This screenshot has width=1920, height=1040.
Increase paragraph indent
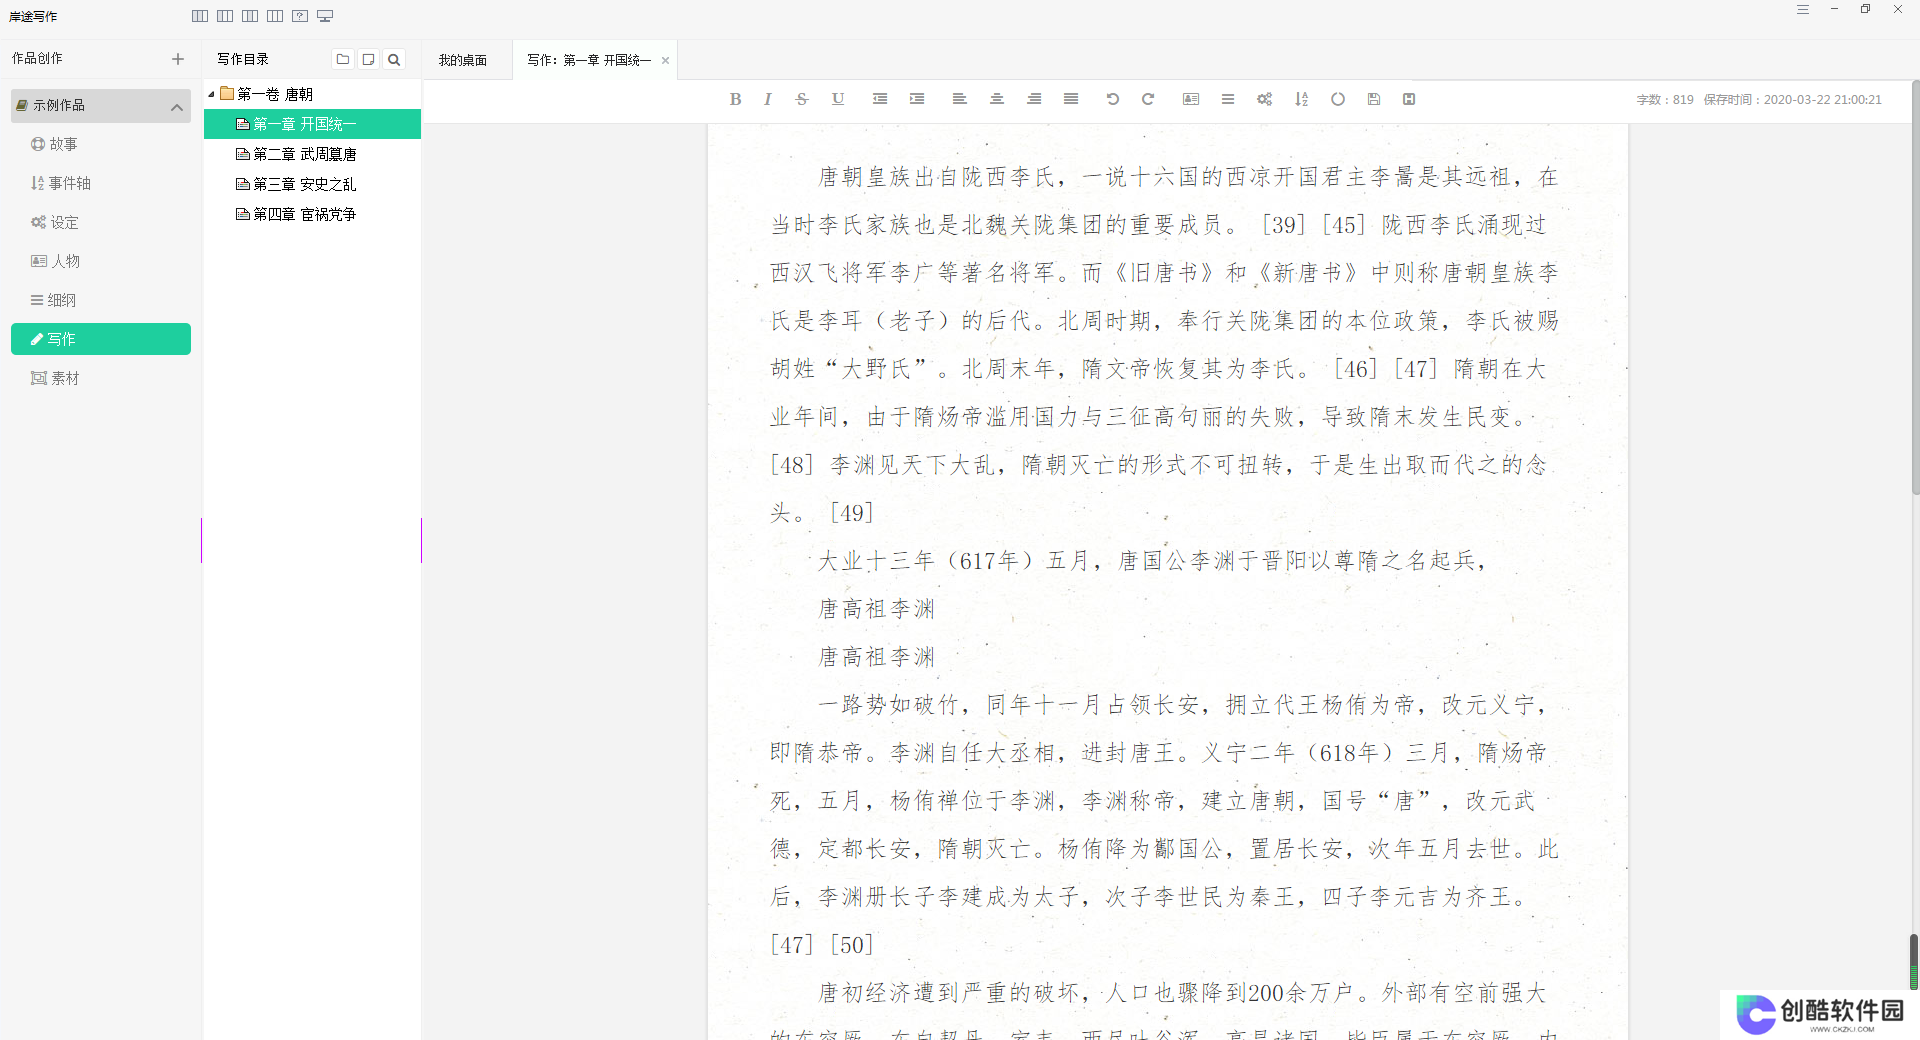tap(917, 99)
